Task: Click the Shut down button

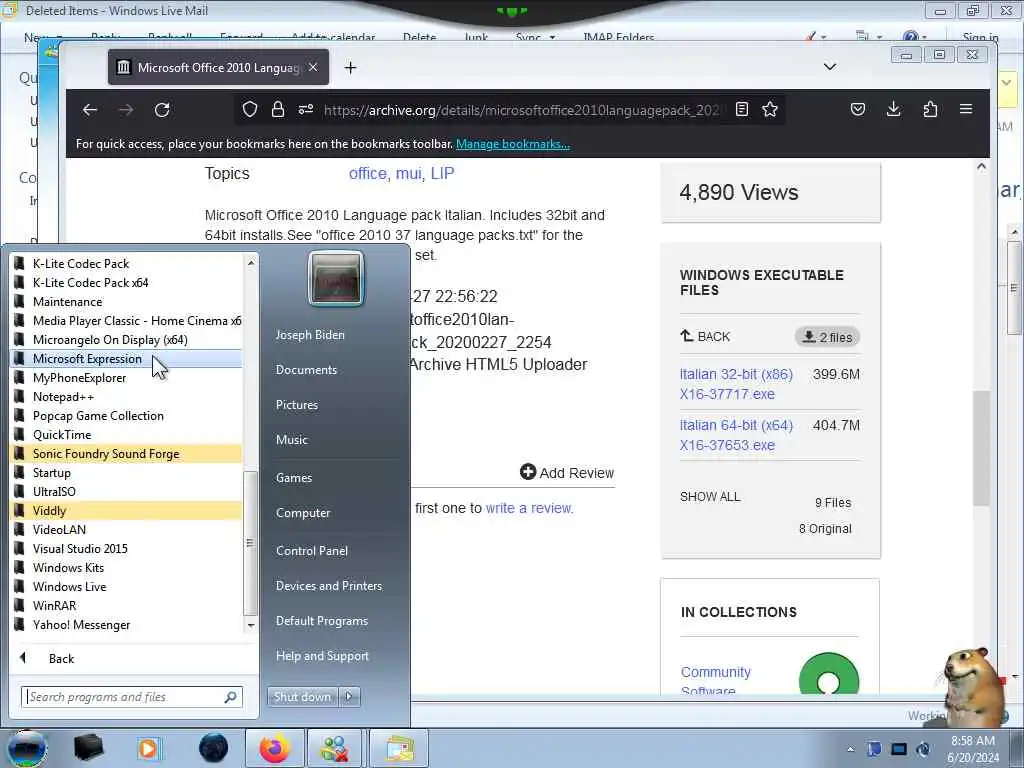Action: pos(302,697)
